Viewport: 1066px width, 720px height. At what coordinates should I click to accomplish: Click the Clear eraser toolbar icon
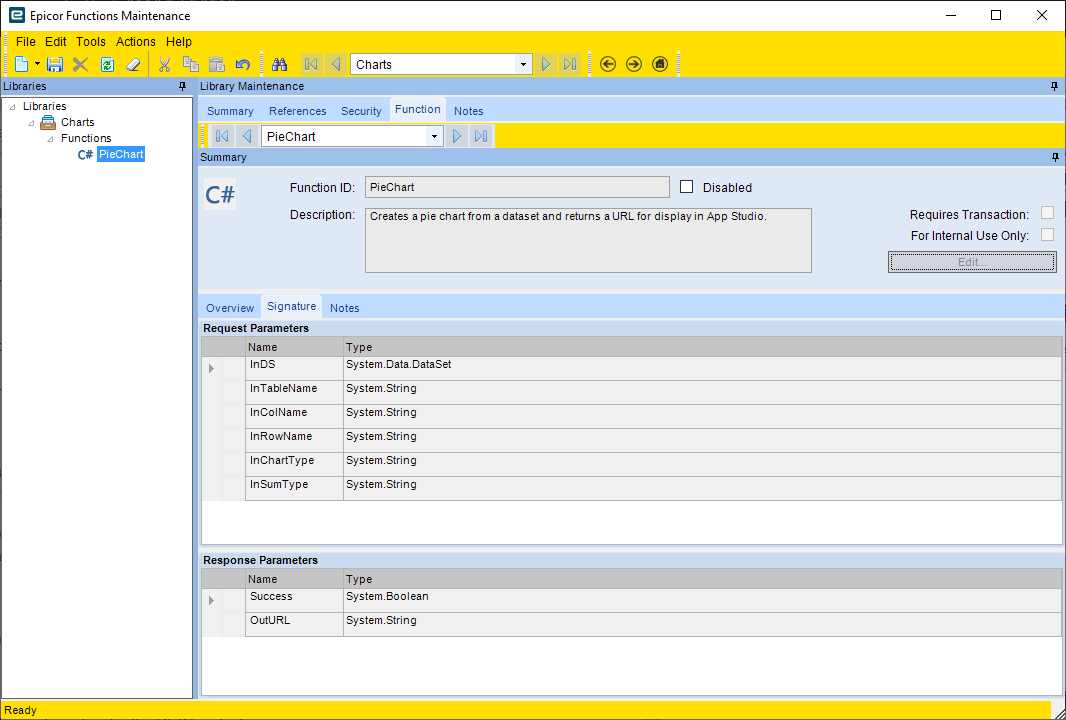[x=133, y=65]
